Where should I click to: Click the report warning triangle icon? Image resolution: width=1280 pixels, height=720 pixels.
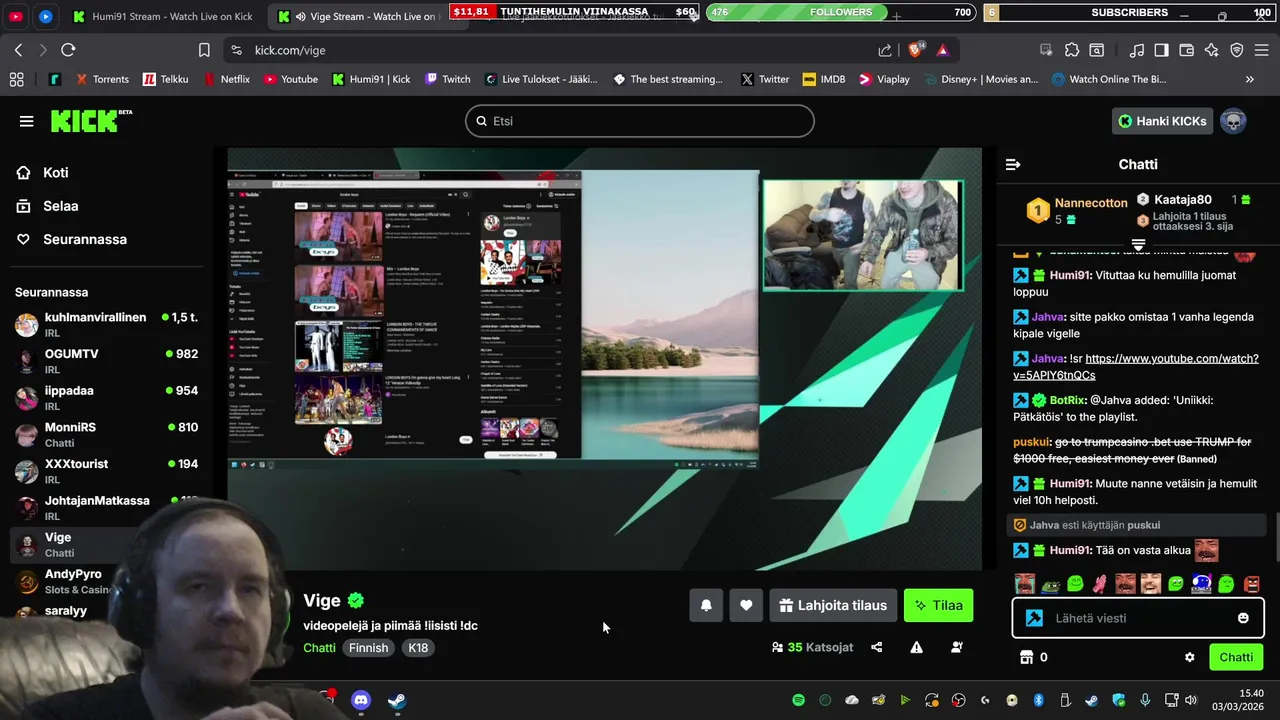point(916,647)
